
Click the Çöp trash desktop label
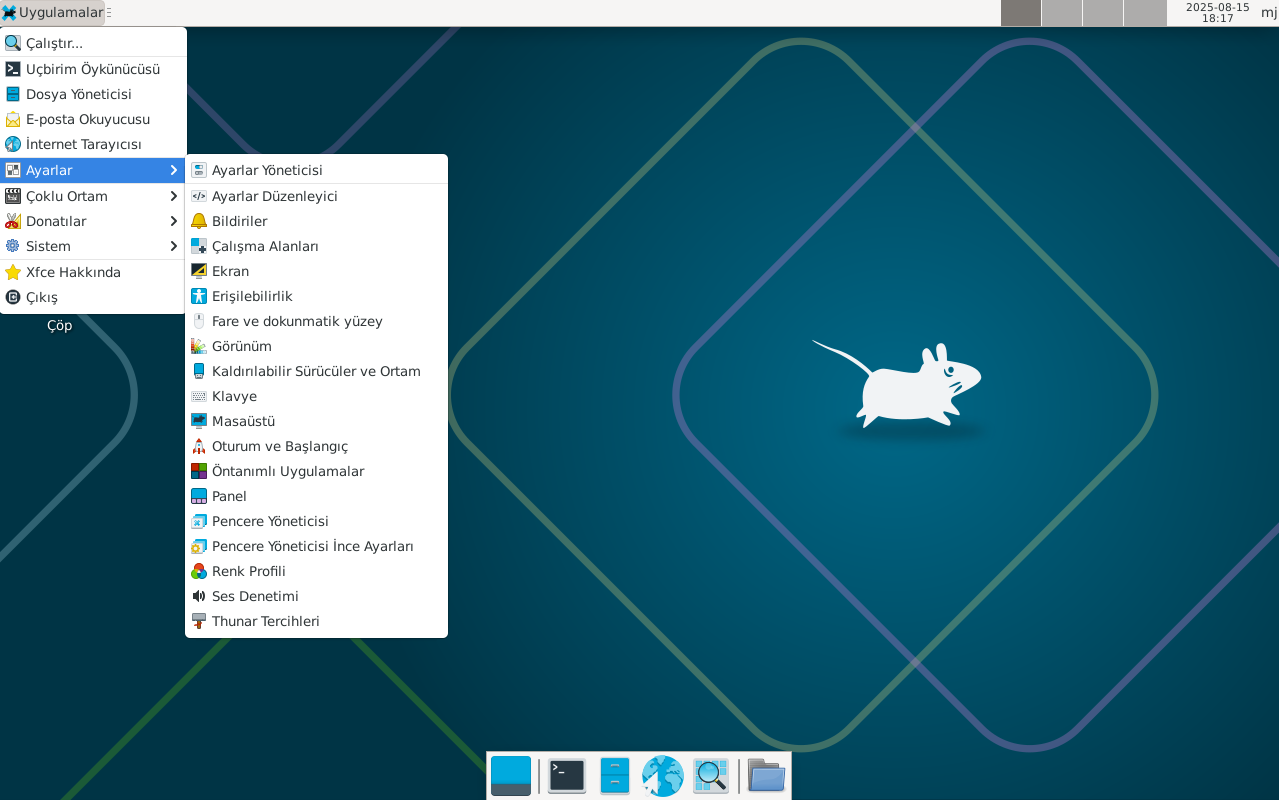click(59, 325)
